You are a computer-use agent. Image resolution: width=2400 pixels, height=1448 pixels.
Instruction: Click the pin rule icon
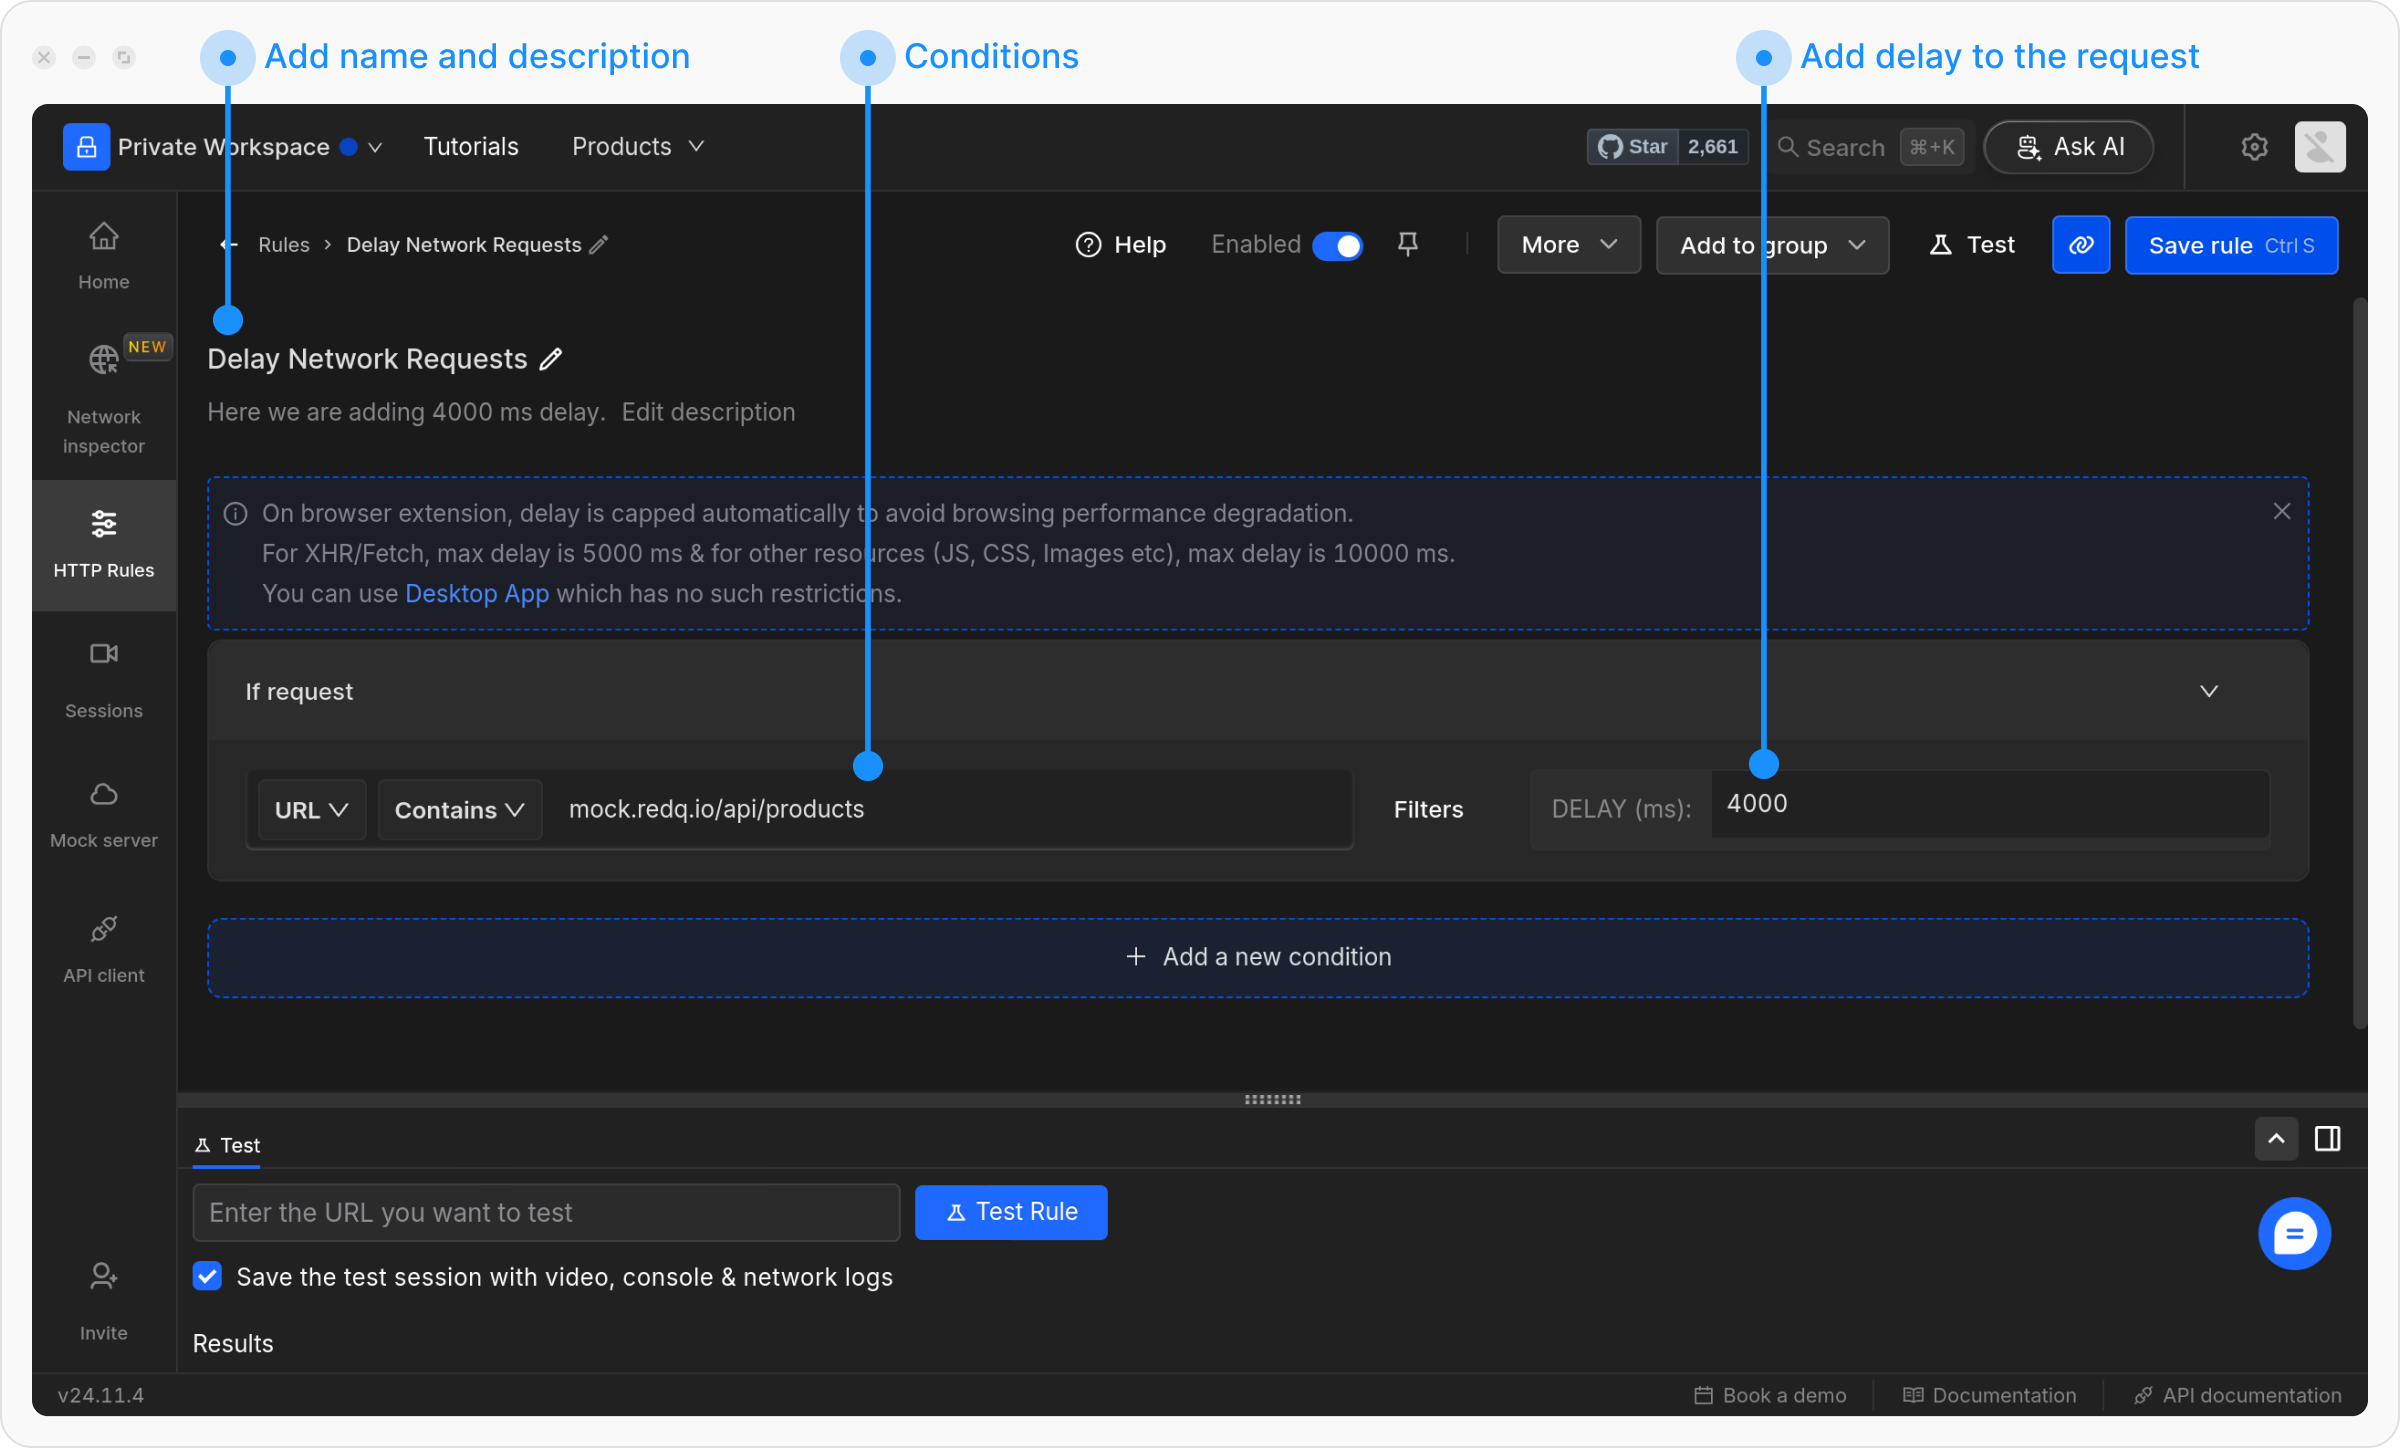coord(1408,244)
